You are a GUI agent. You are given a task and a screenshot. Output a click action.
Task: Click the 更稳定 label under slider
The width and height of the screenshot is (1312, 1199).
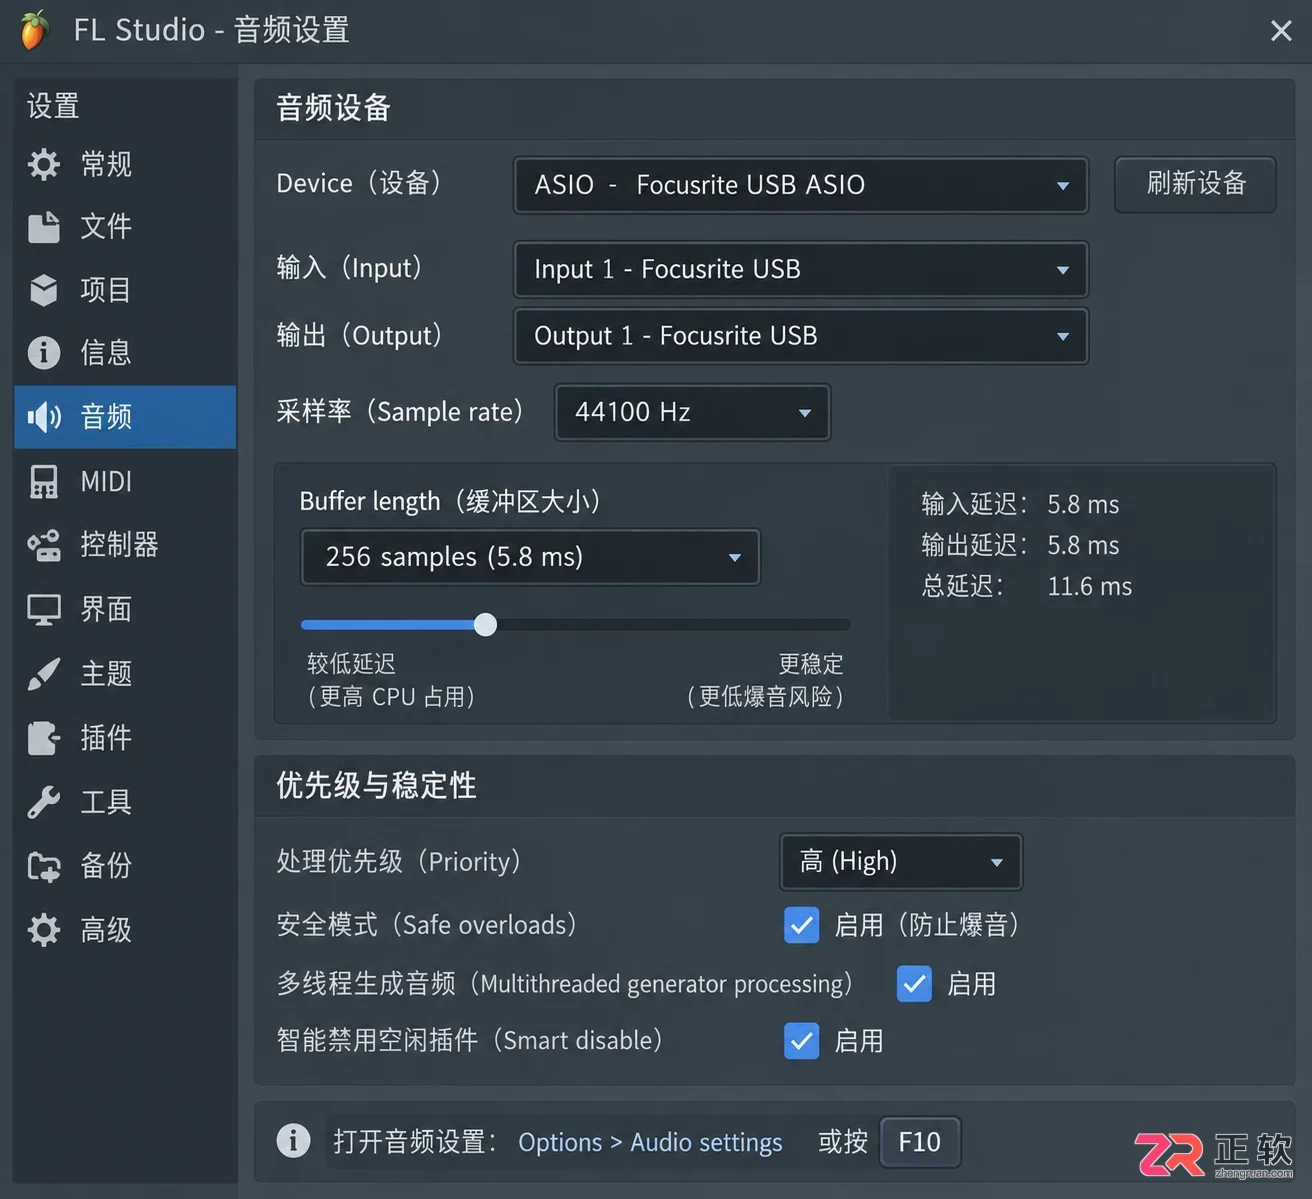811,664
